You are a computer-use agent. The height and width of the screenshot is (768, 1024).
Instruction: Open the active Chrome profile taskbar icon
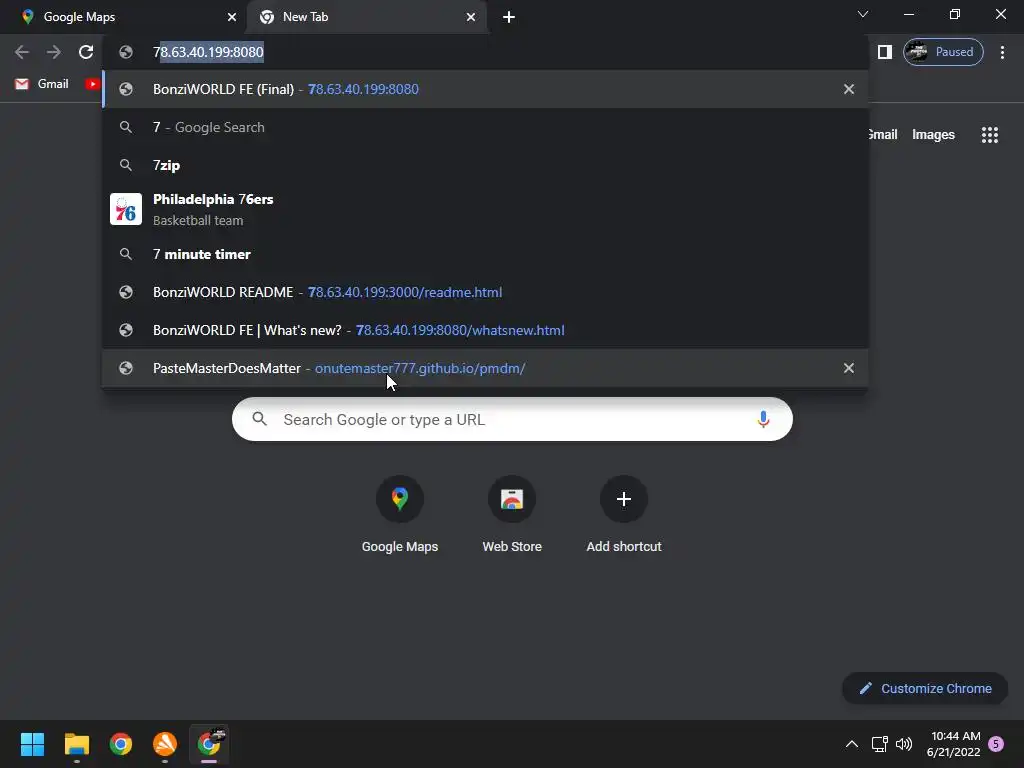point(209,744)
